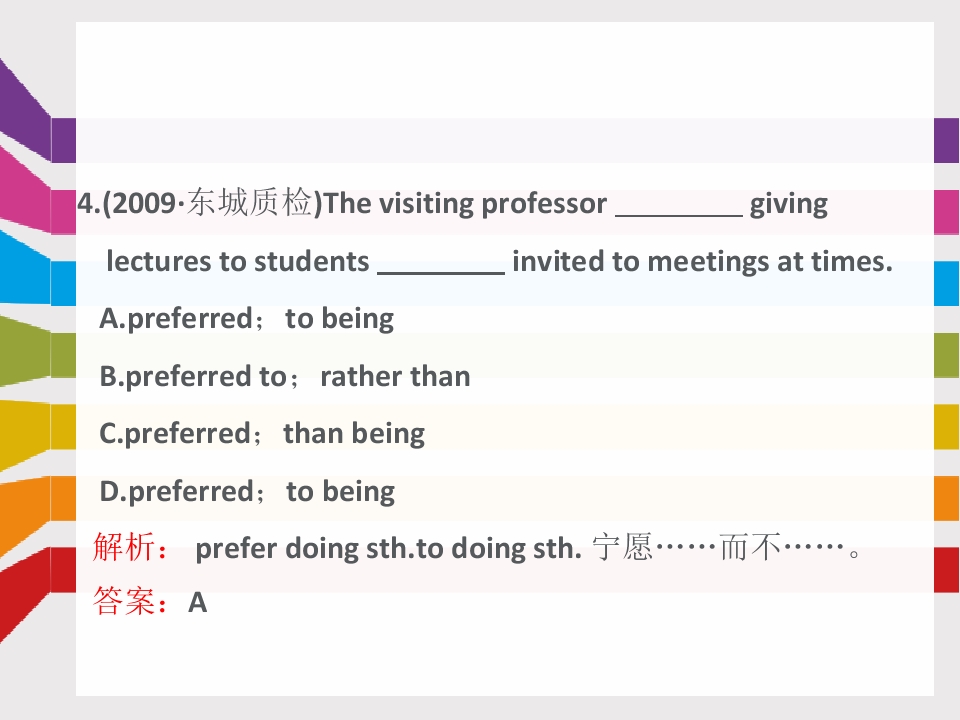
Task: Click the olive green block on left
Action: 63,355
